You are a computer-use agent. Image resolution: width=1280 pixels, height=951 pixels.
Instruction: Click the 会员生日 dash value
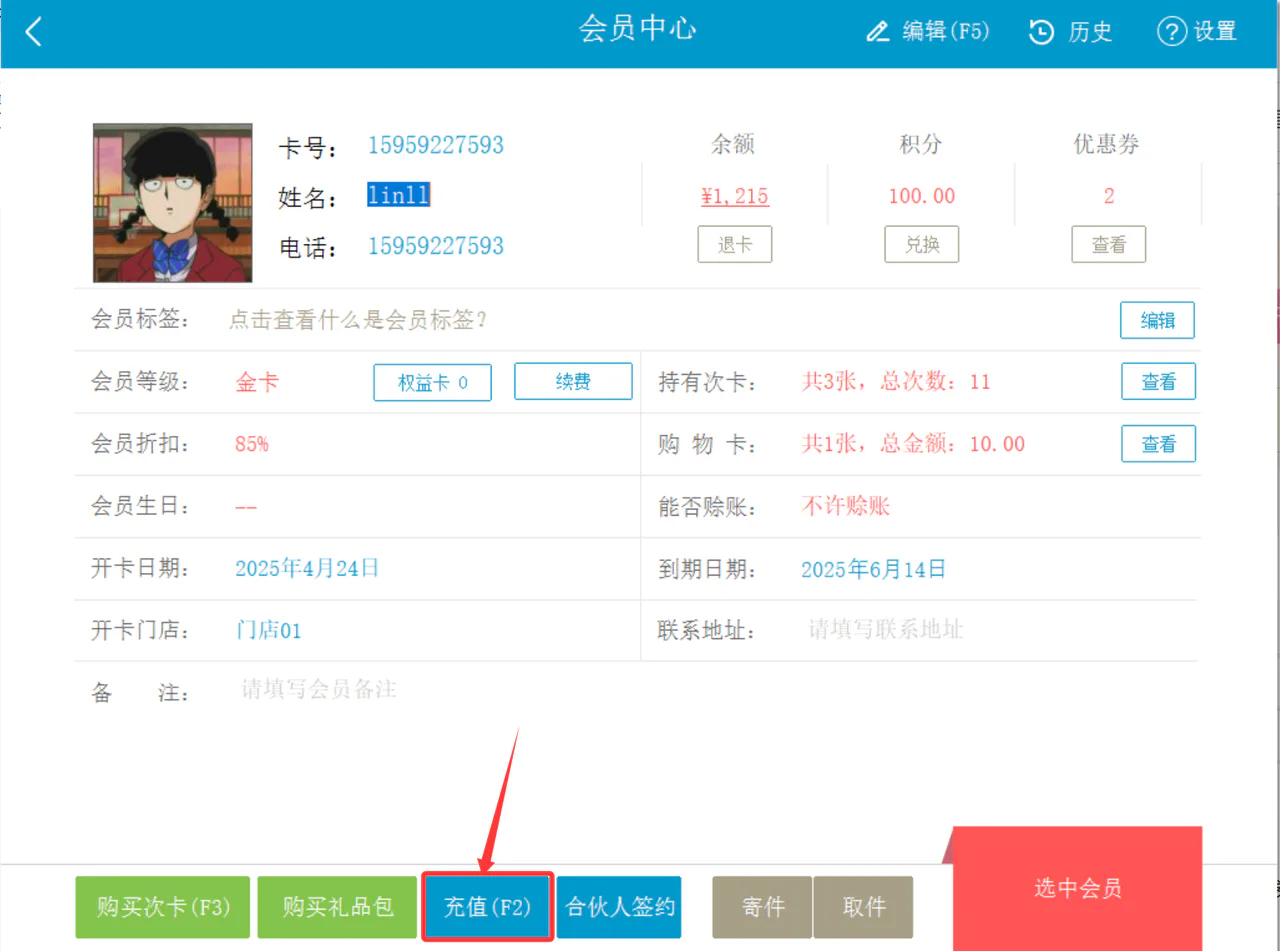(x=246, y=507)
